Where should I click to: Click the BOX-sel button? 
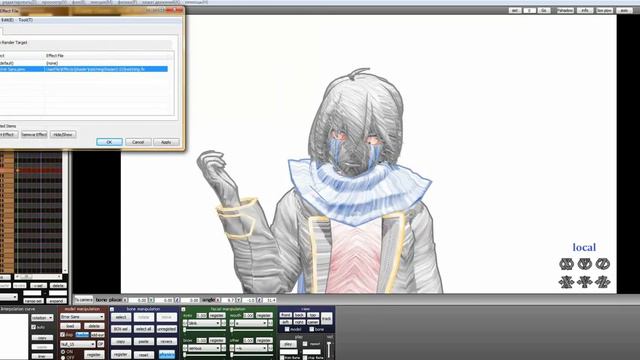(121, 329)
